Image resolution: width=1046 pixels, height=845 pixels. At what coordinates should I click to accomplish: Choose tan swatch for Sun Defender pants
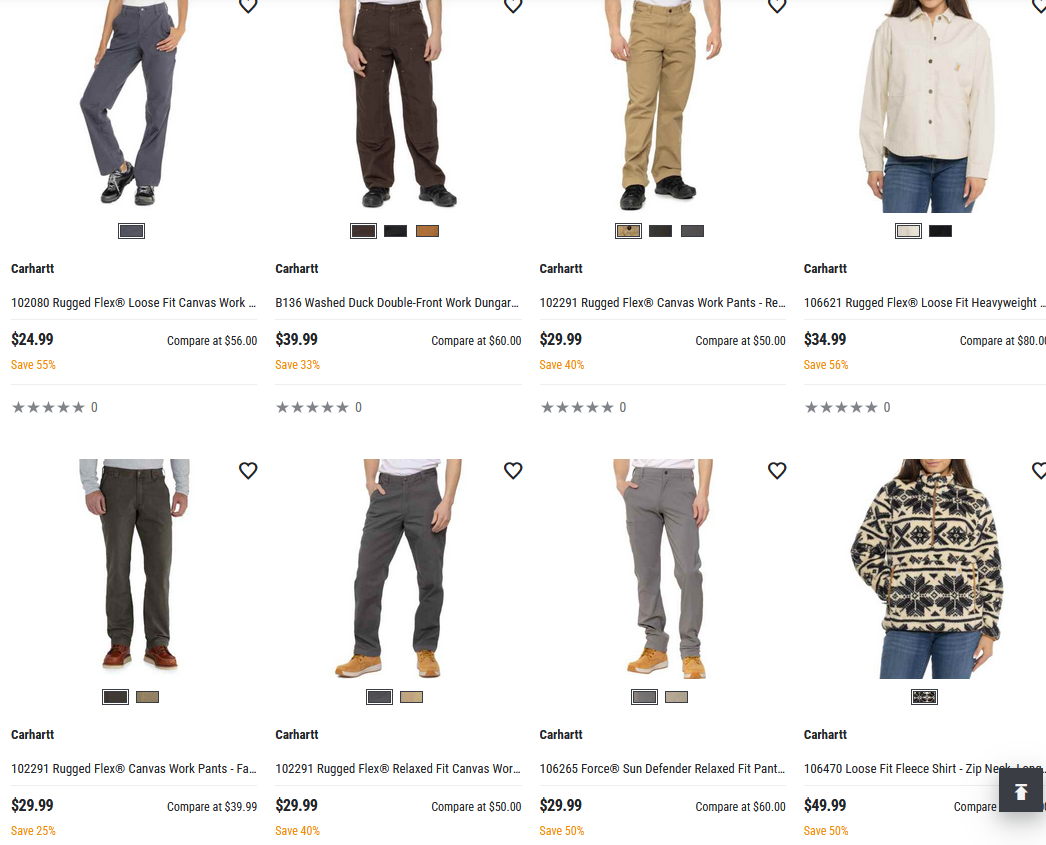pyautogui.click(x=676, y=697)
